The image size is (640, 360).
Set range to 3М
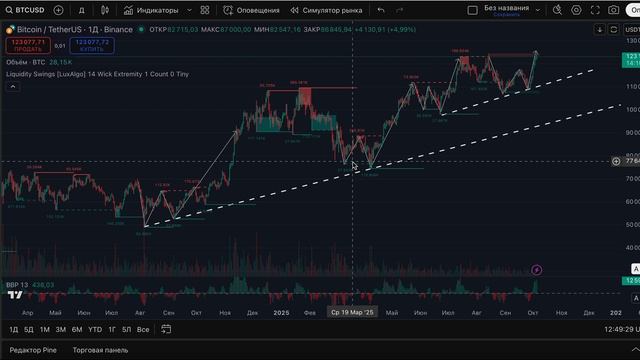pos(61,329)
